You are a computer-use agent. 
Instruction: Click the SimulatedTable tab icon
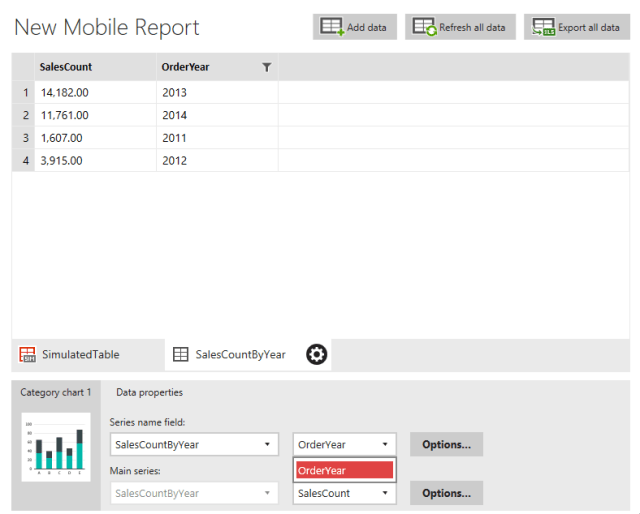click(28, 354)
